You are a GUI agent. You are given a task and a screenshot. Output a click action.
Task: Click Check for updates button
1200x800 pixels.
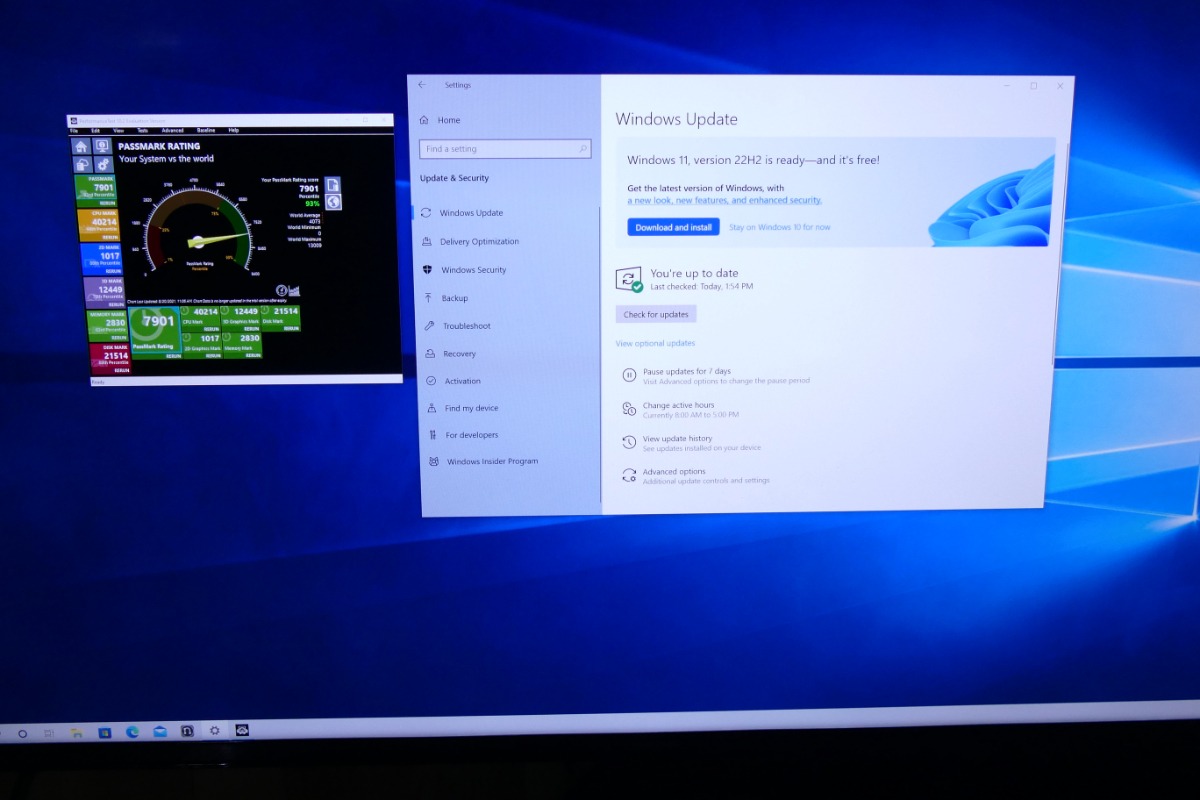[656, 314]
